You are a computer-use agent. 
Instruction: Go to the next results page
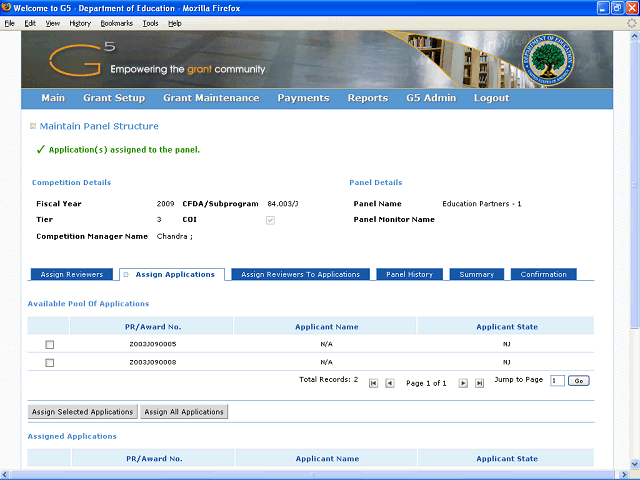pos(463,383)
